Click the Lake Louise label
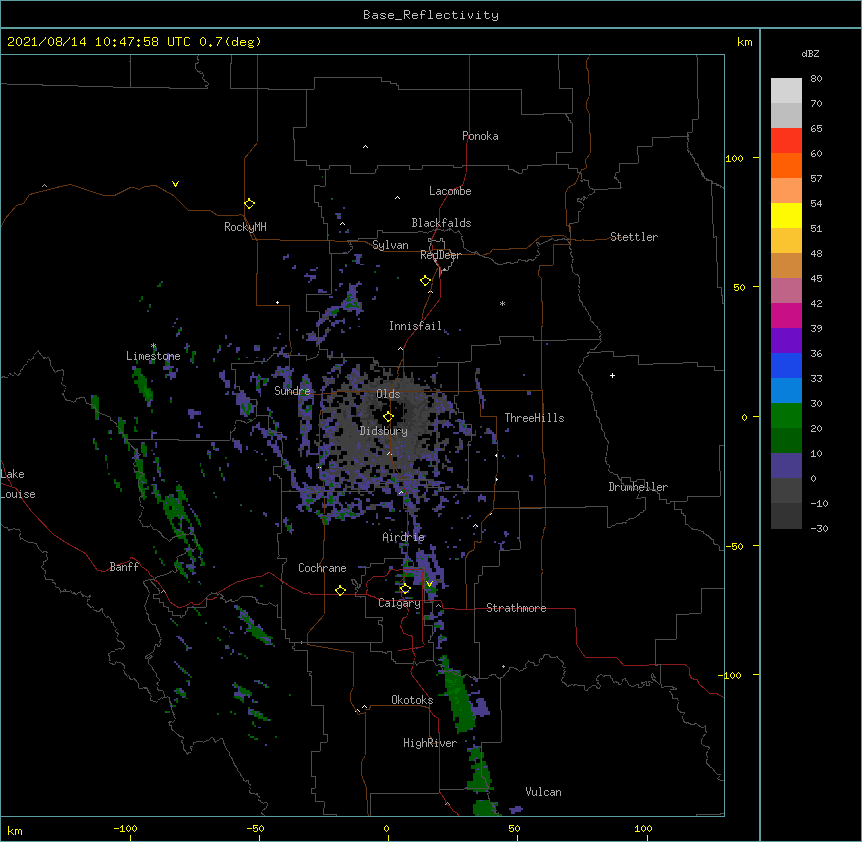 (x=18, y=484)
